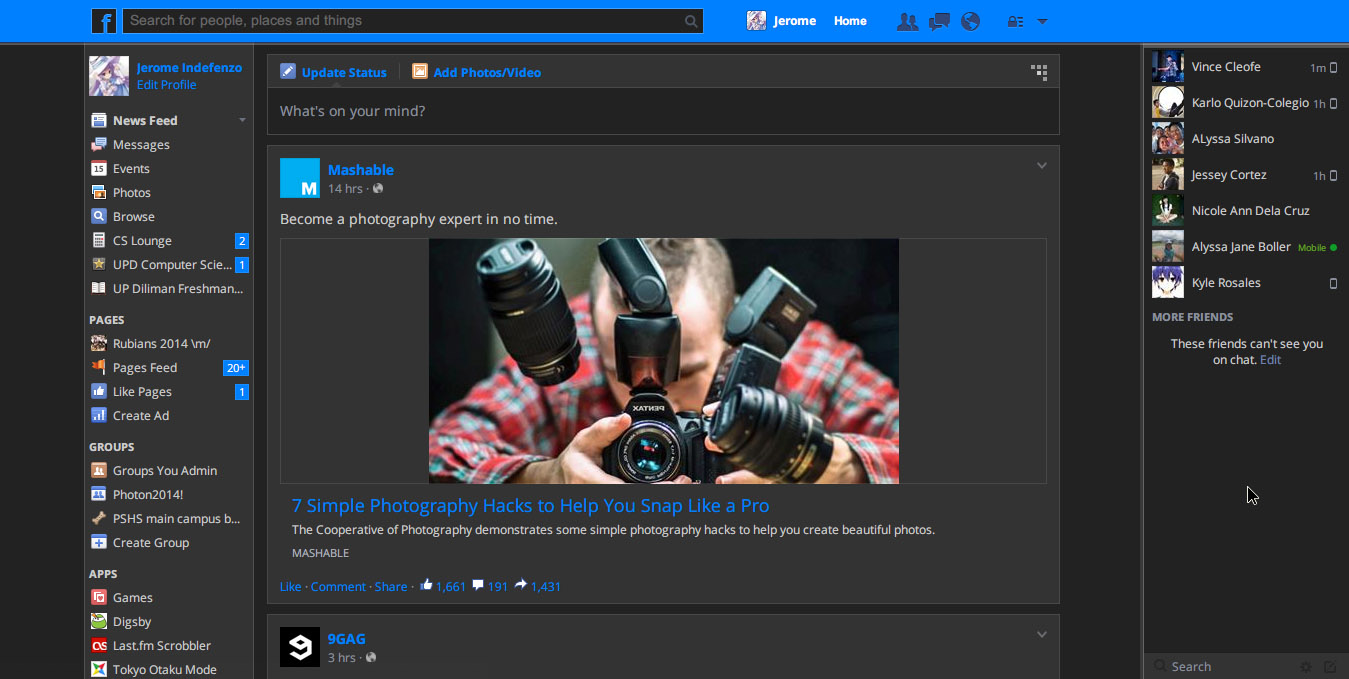
Task: Open the News Feed options arrow
Action: point(242,120)
